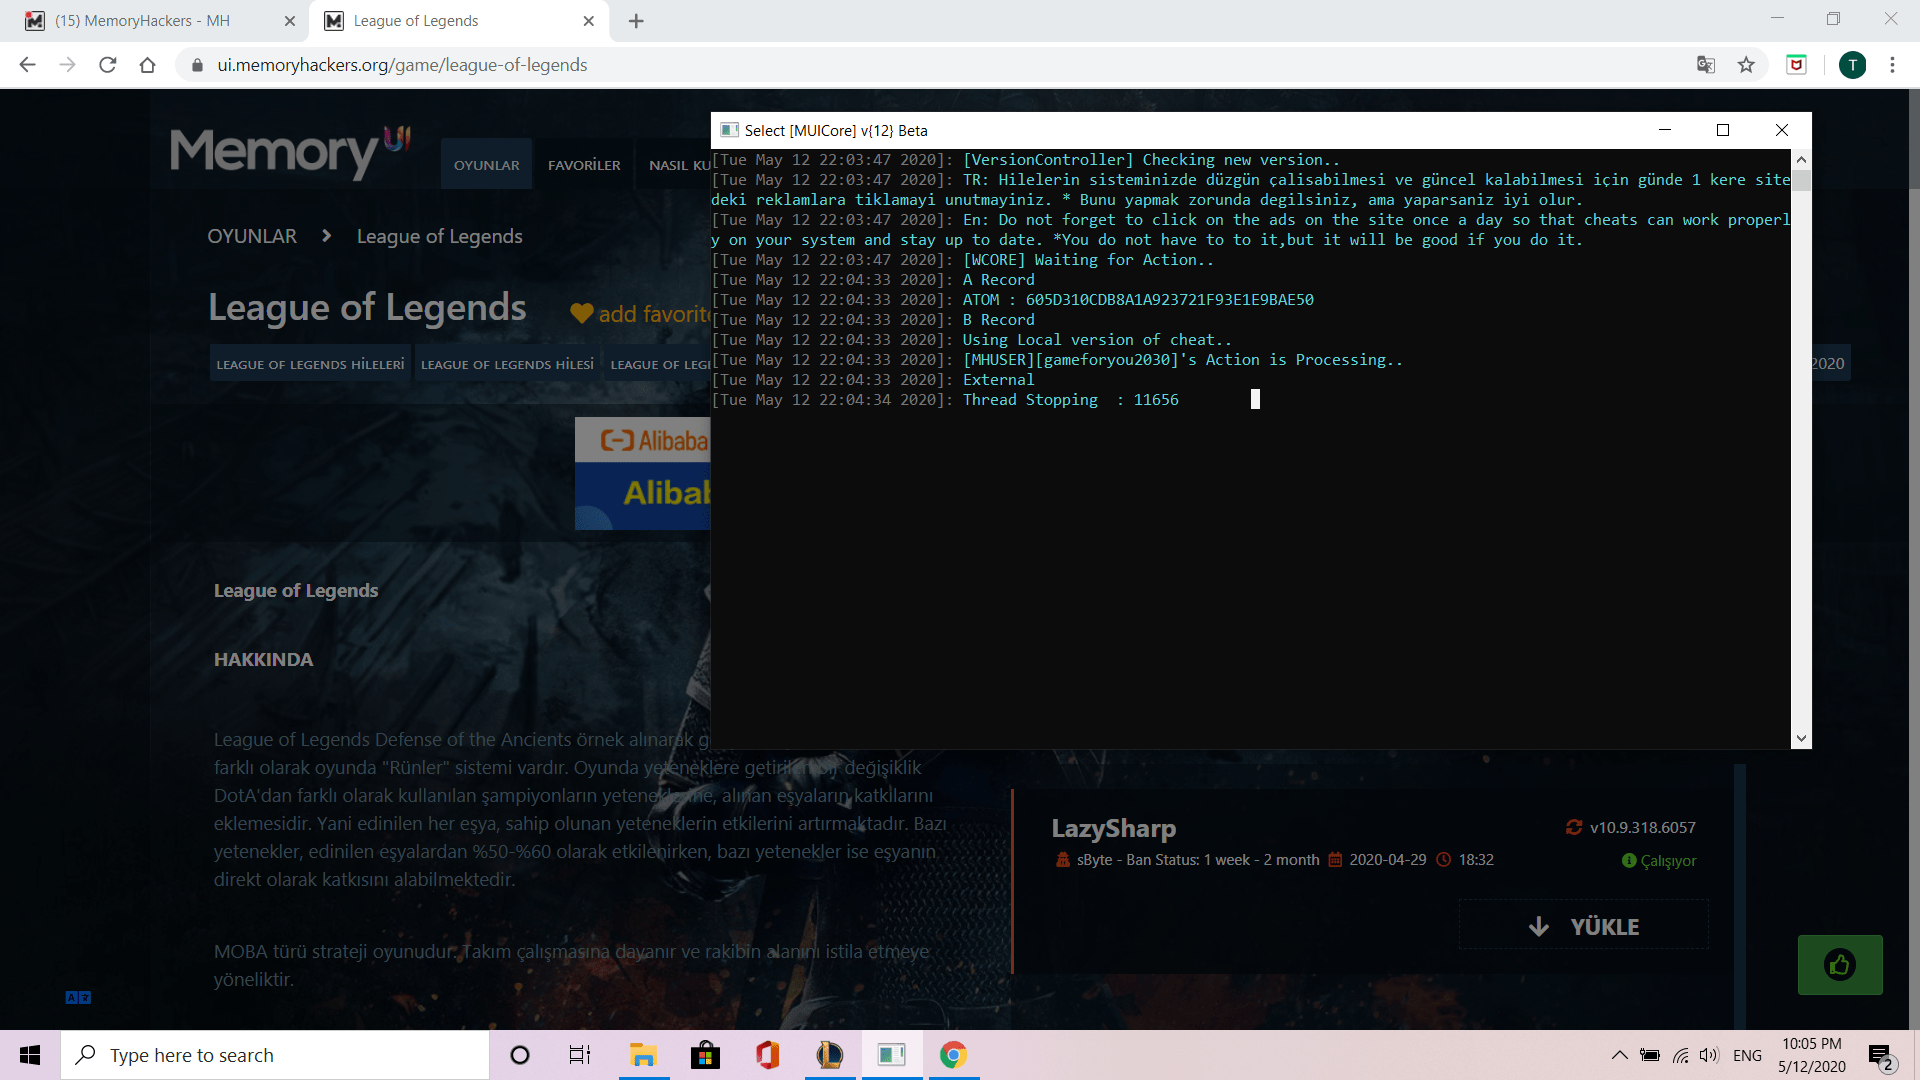The width and height of the screenshot is (1920, 1080).
Task: Click the MUICore console scrollbar thumb
Action: [1801, 181]
